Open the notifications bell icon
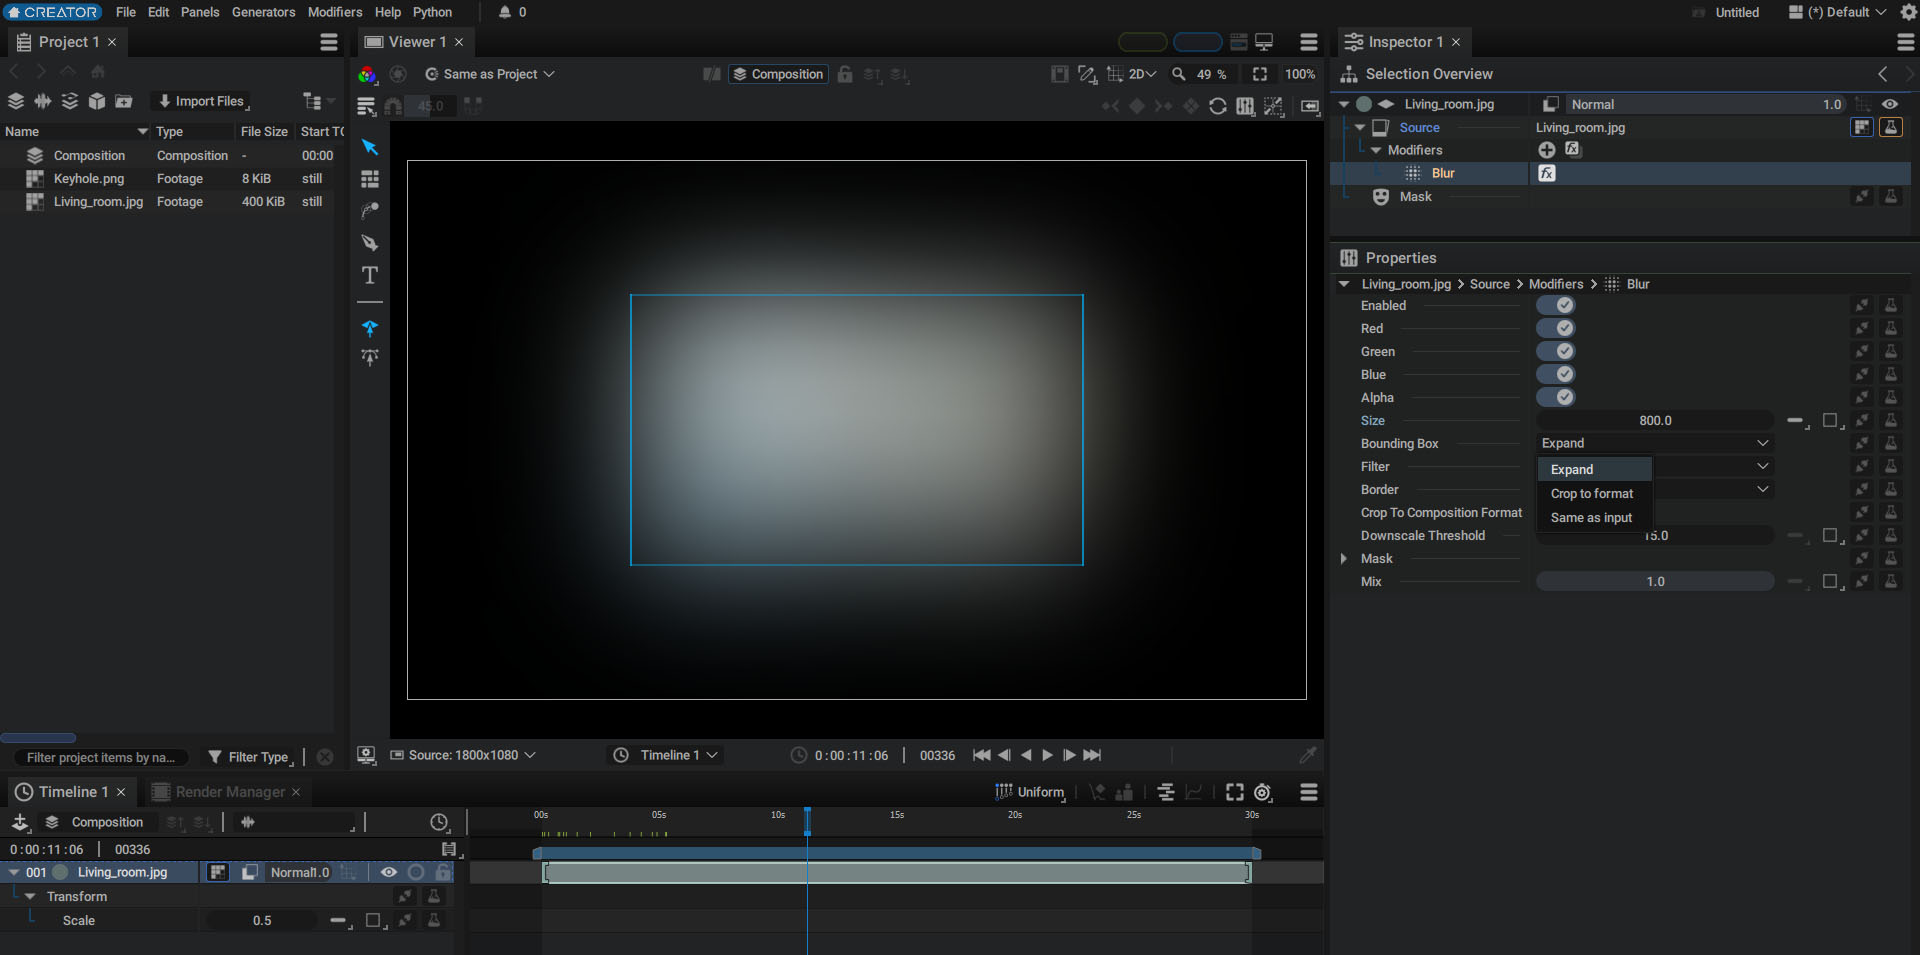The image size is (1920, 955). 505,12
